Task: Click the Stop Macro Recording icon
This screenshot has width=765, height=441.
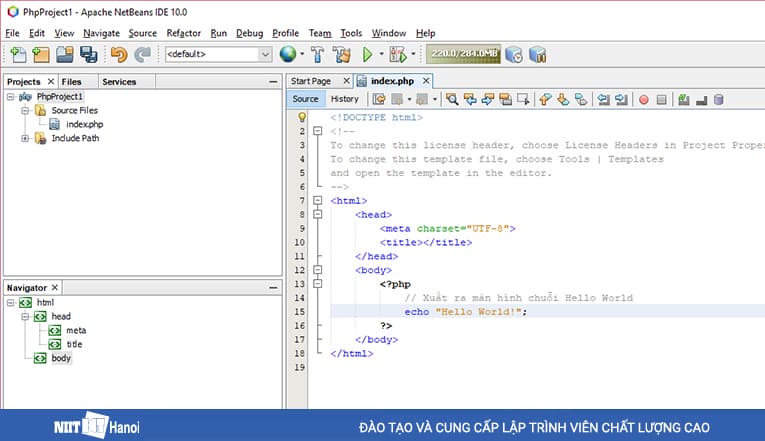Action: (661, 100)
